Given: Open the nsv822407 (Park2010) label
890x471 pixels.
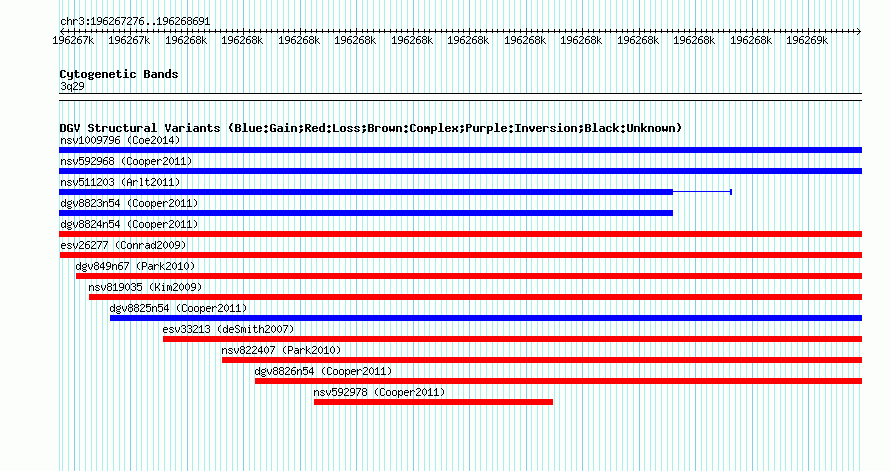Looking at the screenshot, I should point(281,350).
